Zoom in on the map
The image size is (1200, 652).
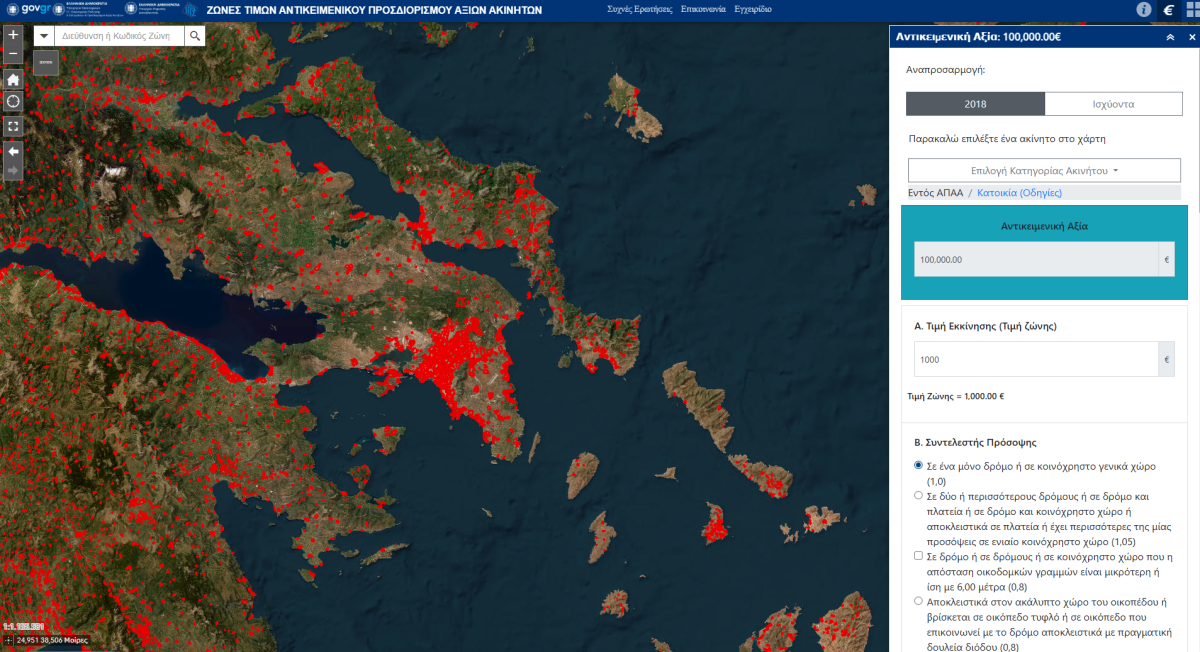point(13,34)
